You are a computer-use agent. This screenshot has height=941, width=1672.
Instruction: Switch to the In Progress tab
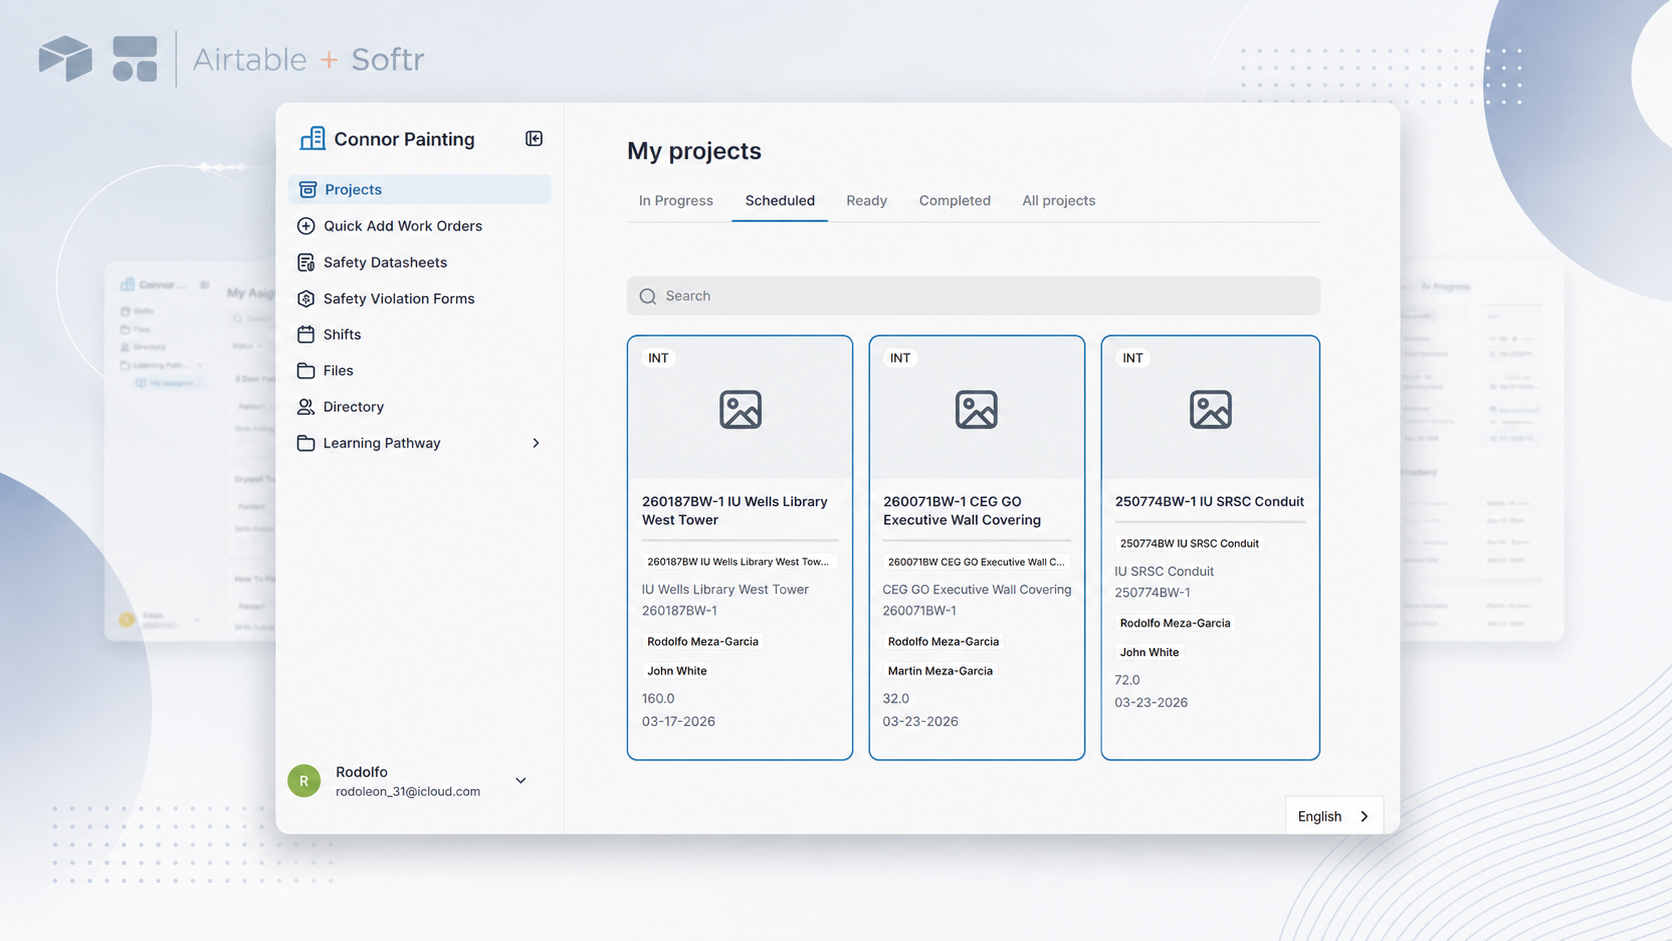tap(676, 201)
